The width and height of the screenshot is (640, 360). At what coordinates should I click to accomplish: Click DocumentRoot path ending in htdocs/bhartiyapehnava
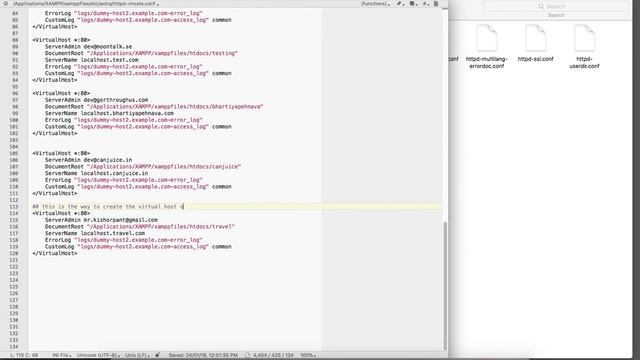click(154, 107)
